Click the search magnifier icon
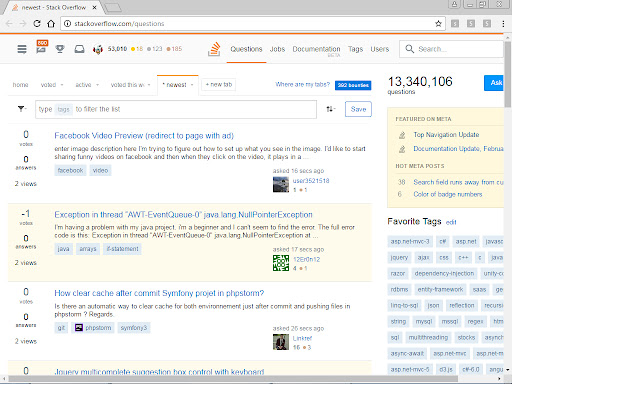The width and height of the screenshot is (640, 400). coord(409,49)
